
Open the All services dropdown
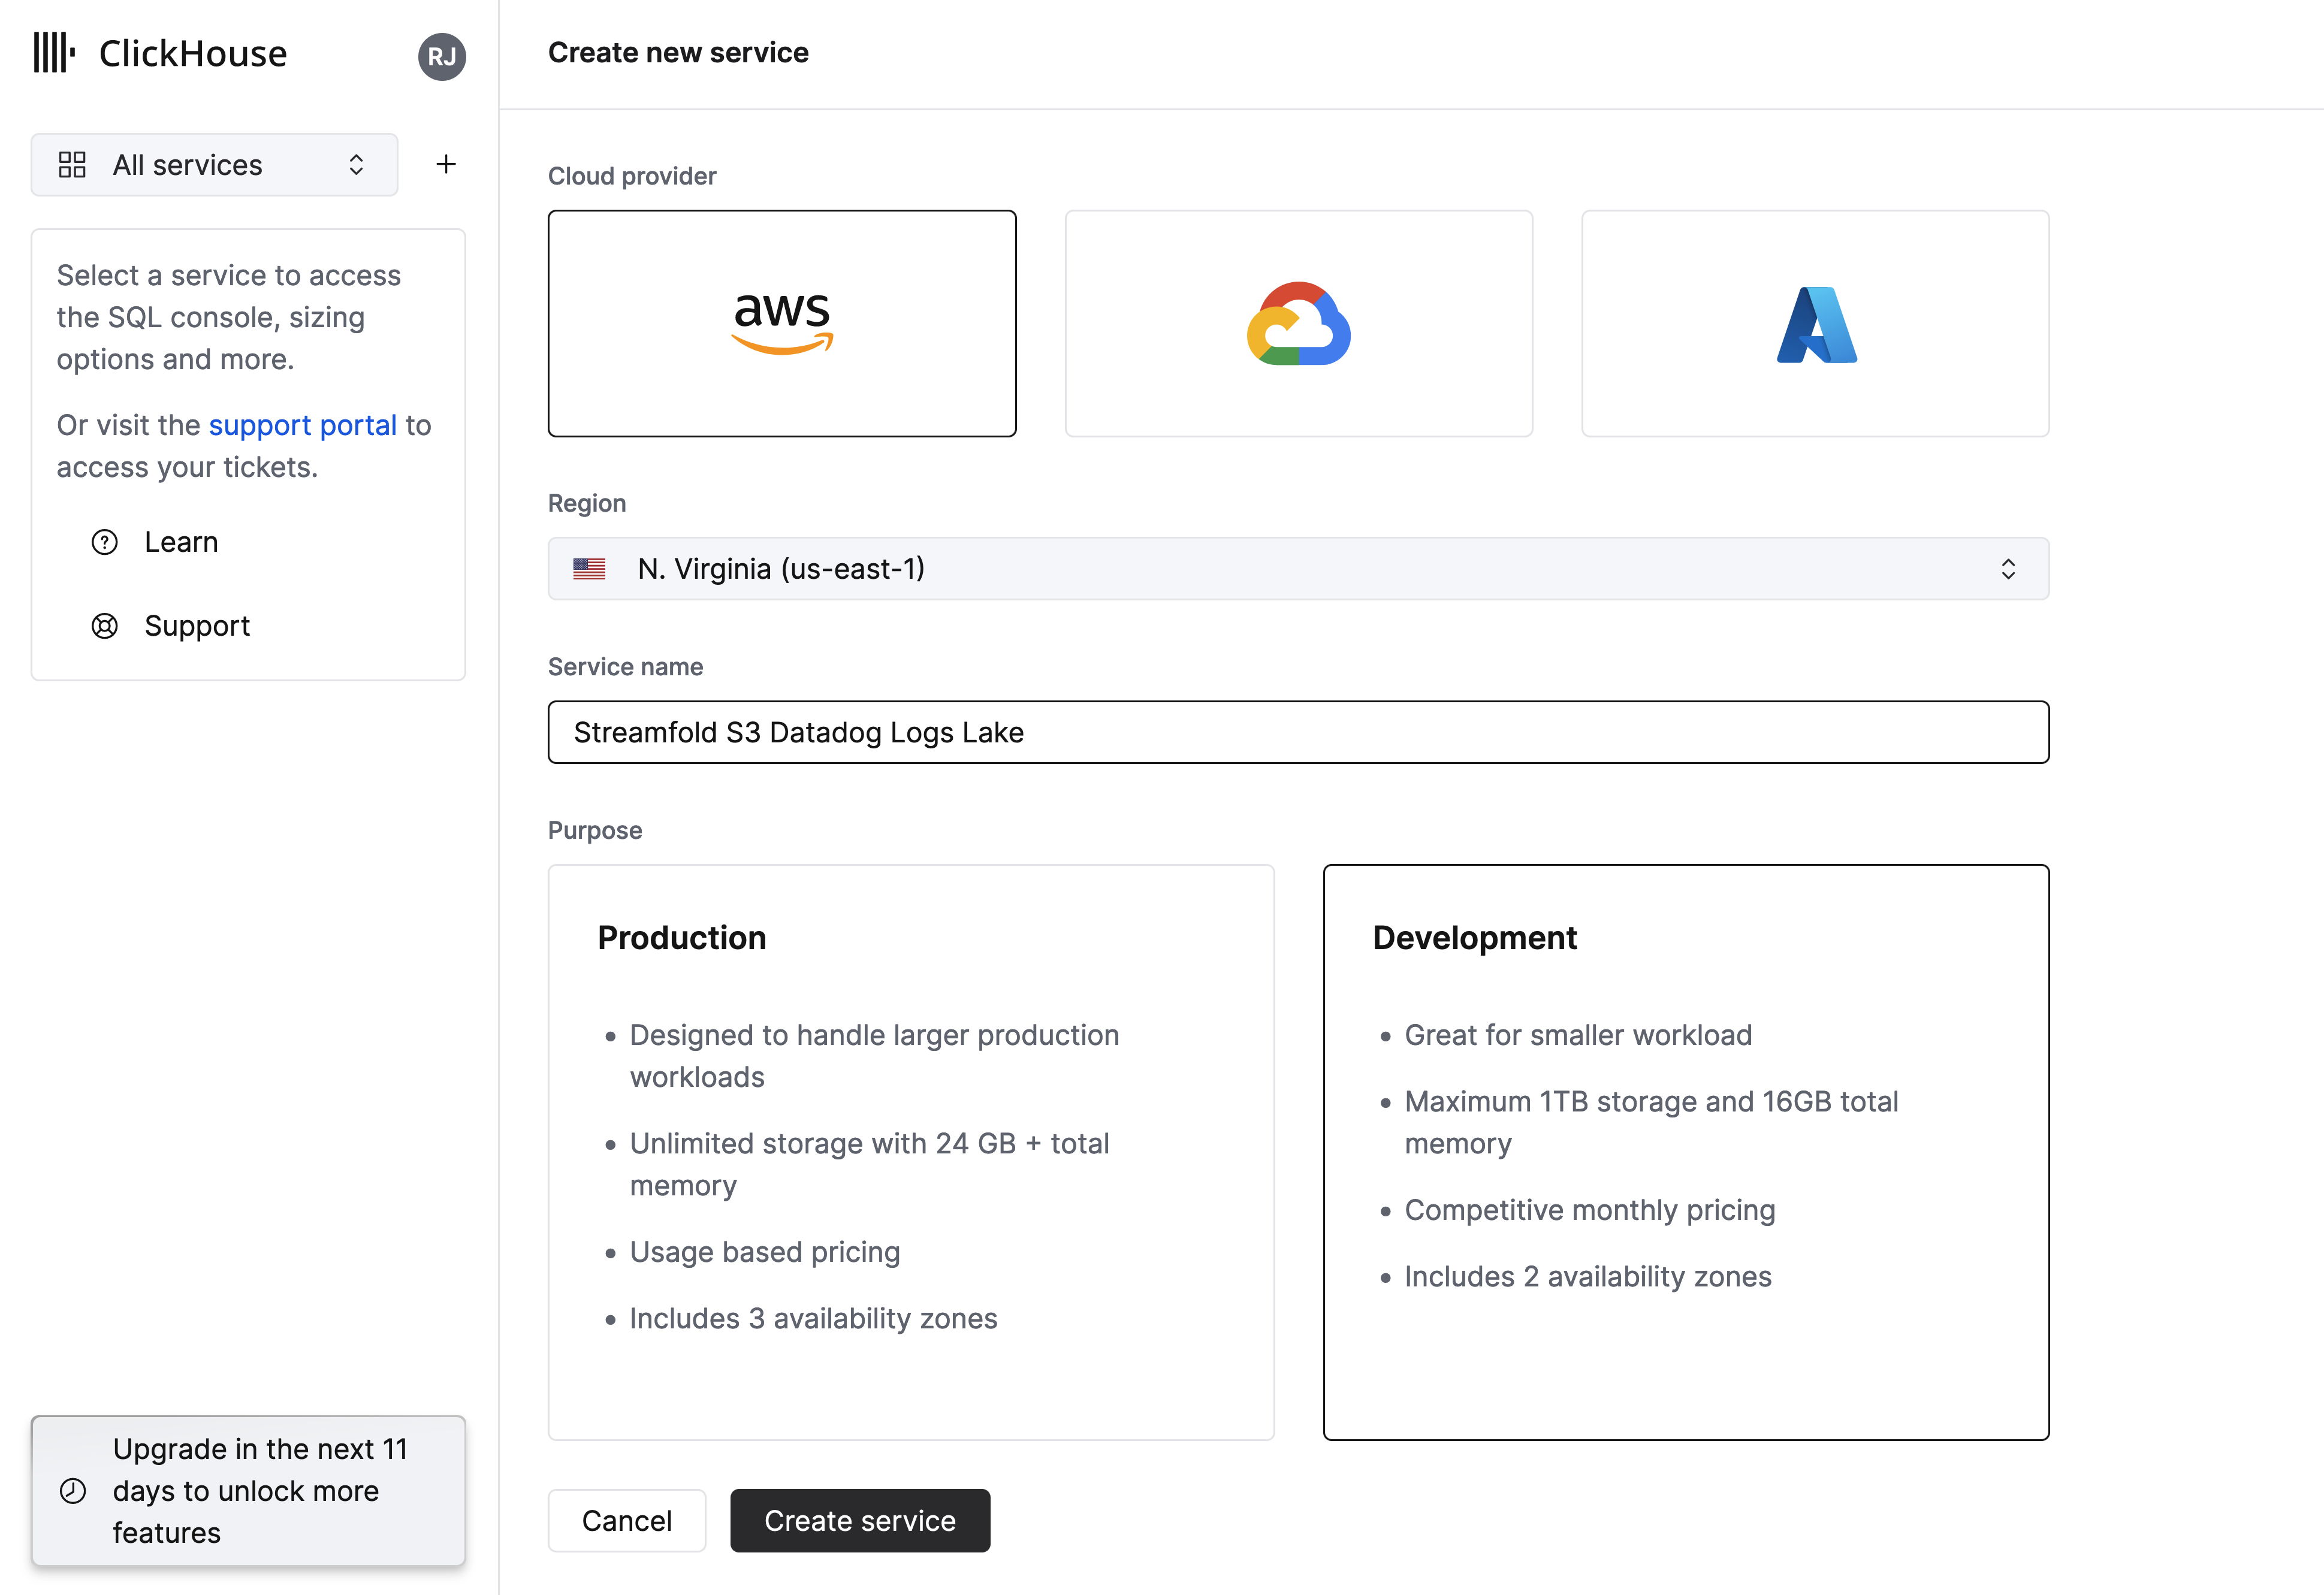coord(214,165)
